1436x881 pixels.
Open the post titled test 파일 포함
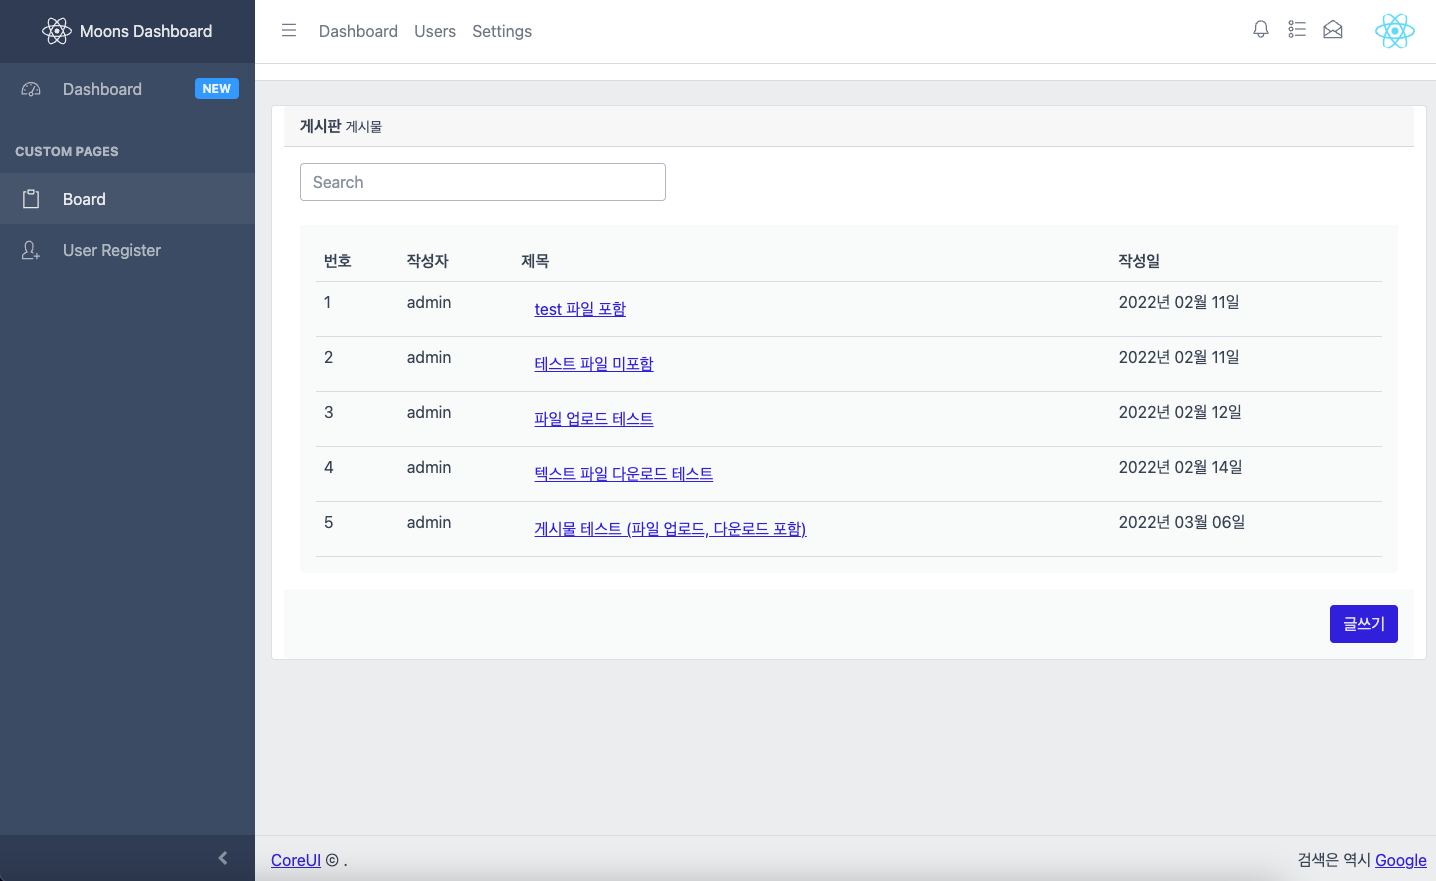point(580,308)
